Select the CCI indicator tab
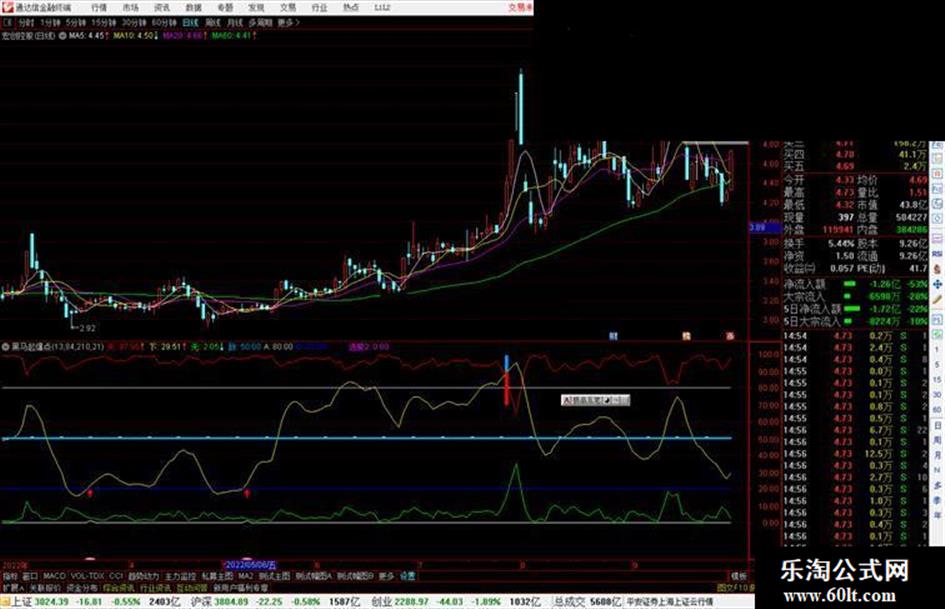Viewport: 945px width, 609px height. click(116, 576)
